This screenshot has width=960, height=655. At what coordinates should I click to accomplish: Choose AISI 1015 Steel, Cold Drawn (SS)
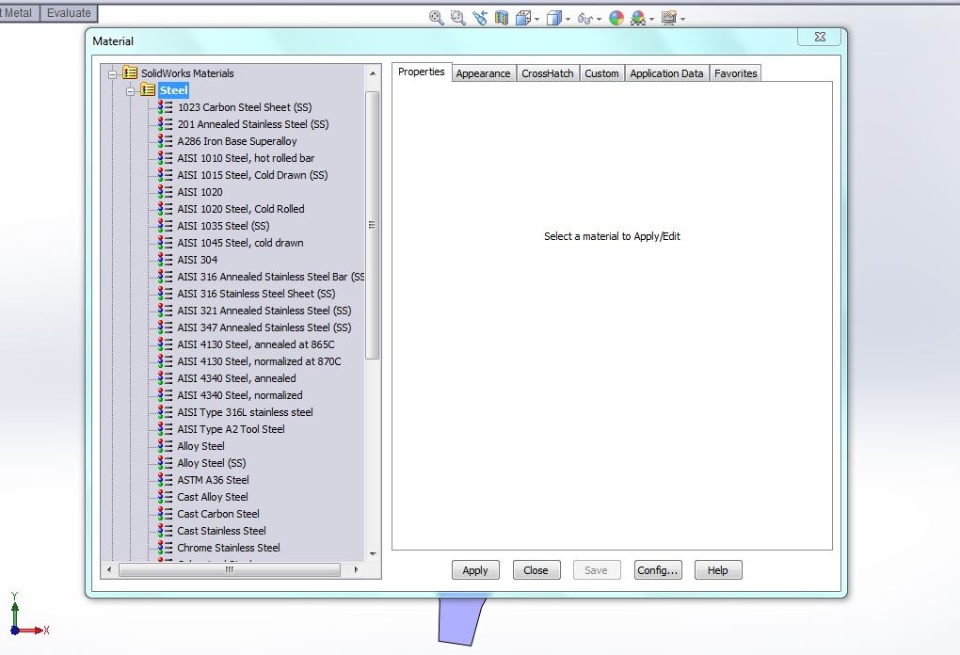pos(252,175)
